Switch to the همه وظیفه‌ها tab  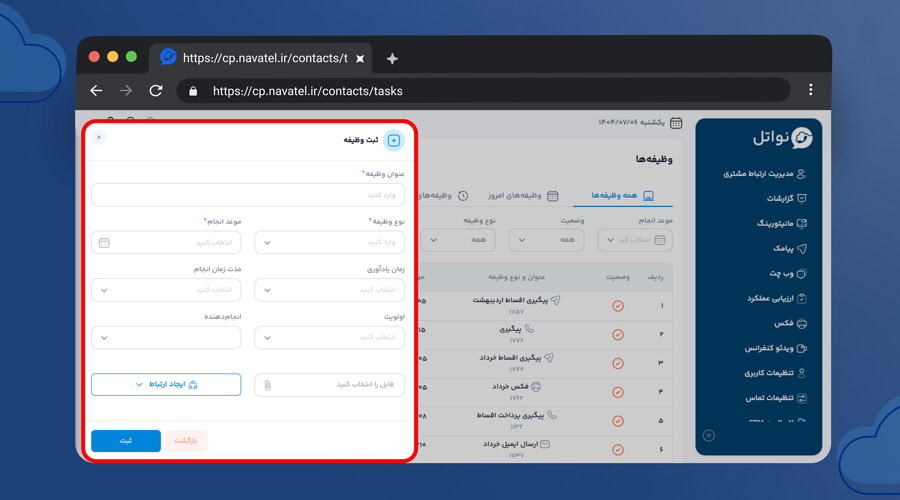[x=622, y=196]
